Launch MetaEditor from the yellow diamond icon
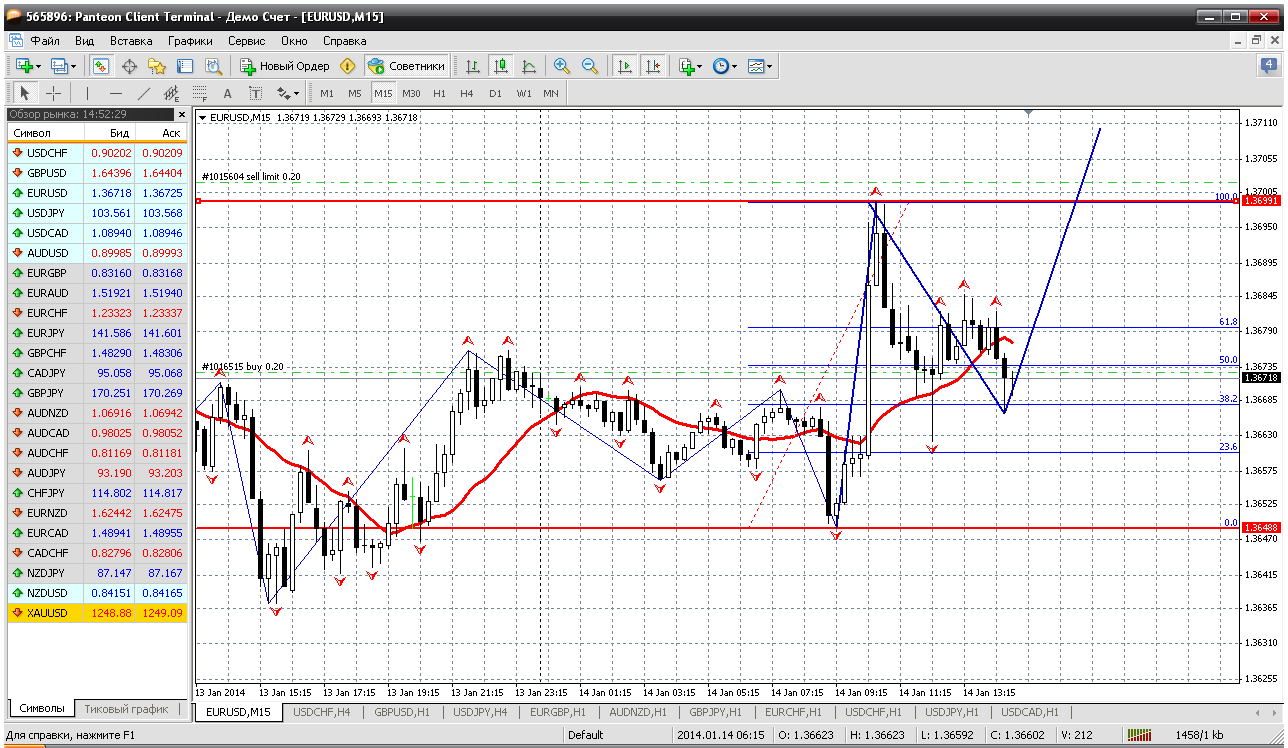 (x=348, y=66)
